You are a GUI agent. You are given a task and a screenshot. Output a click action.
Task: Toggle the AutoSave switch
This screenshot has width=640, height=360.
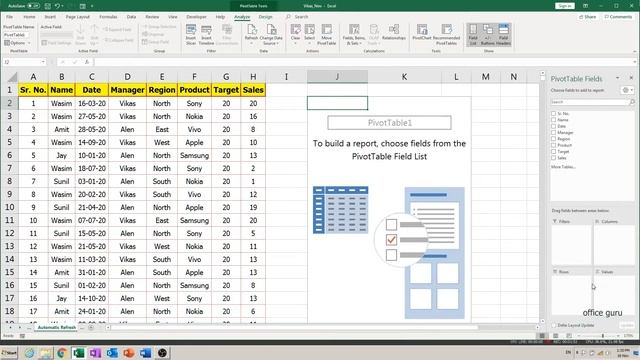33,6
